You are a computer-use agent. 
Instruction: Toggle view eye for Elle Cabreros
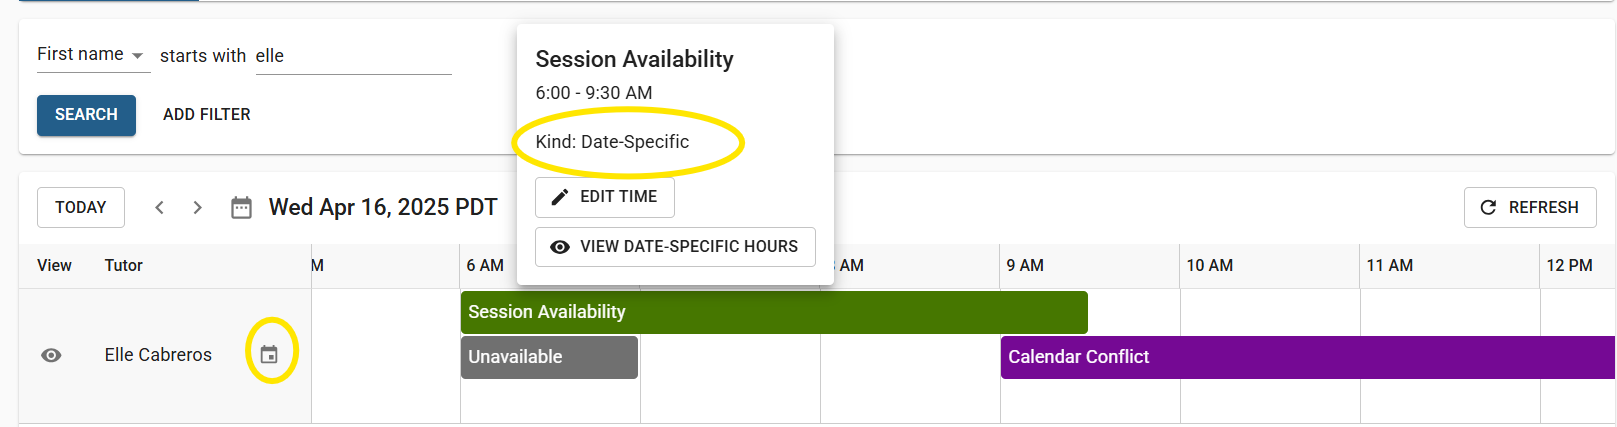coord(51,355)
